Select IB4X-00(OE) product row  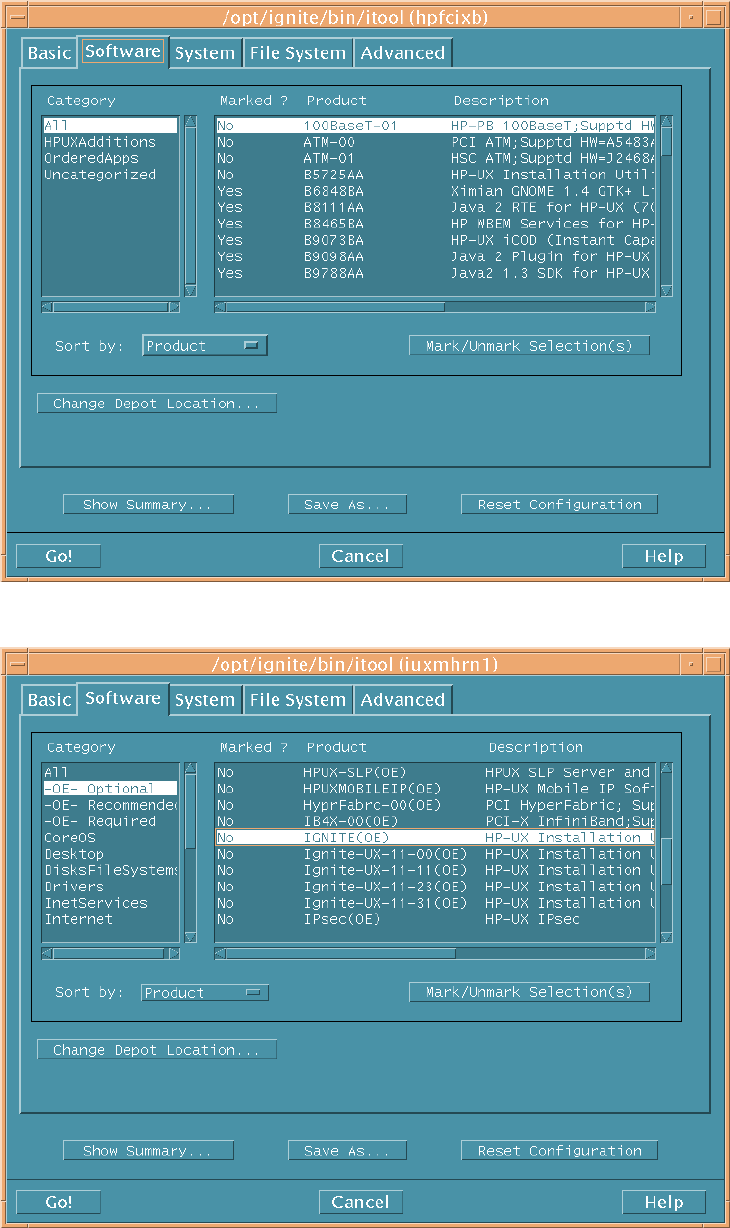coord(435,821)
